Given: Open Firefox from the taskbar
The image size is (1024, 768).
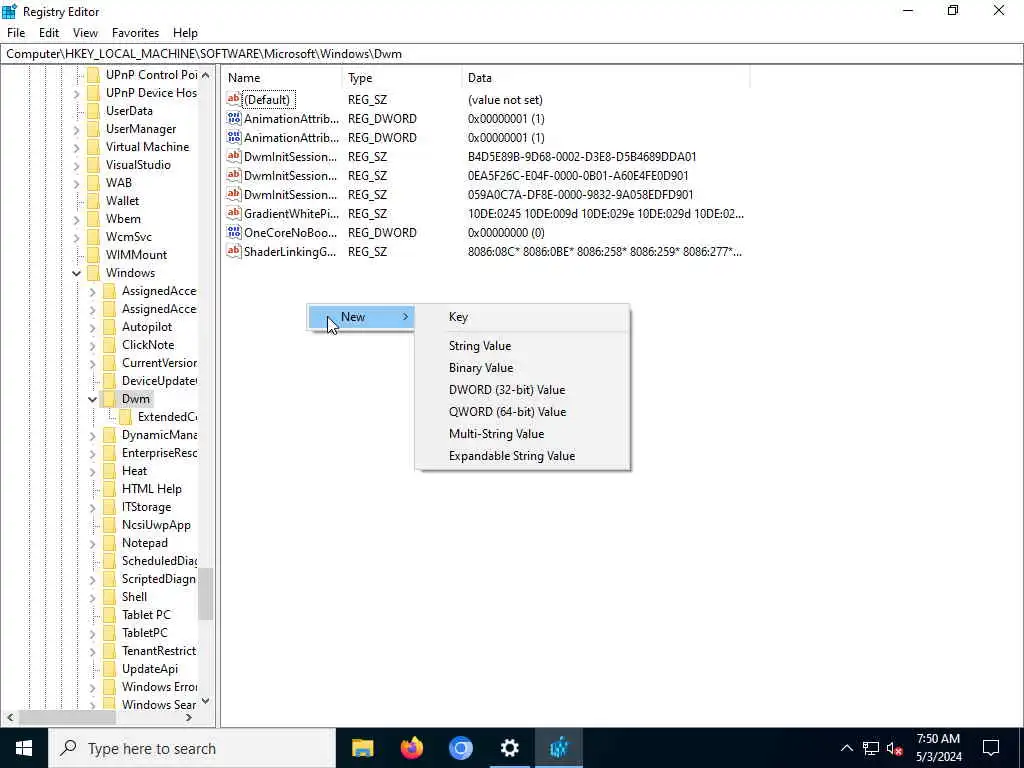Looking at the screenshot, I should pyautogui.click(x=411, y=748).
